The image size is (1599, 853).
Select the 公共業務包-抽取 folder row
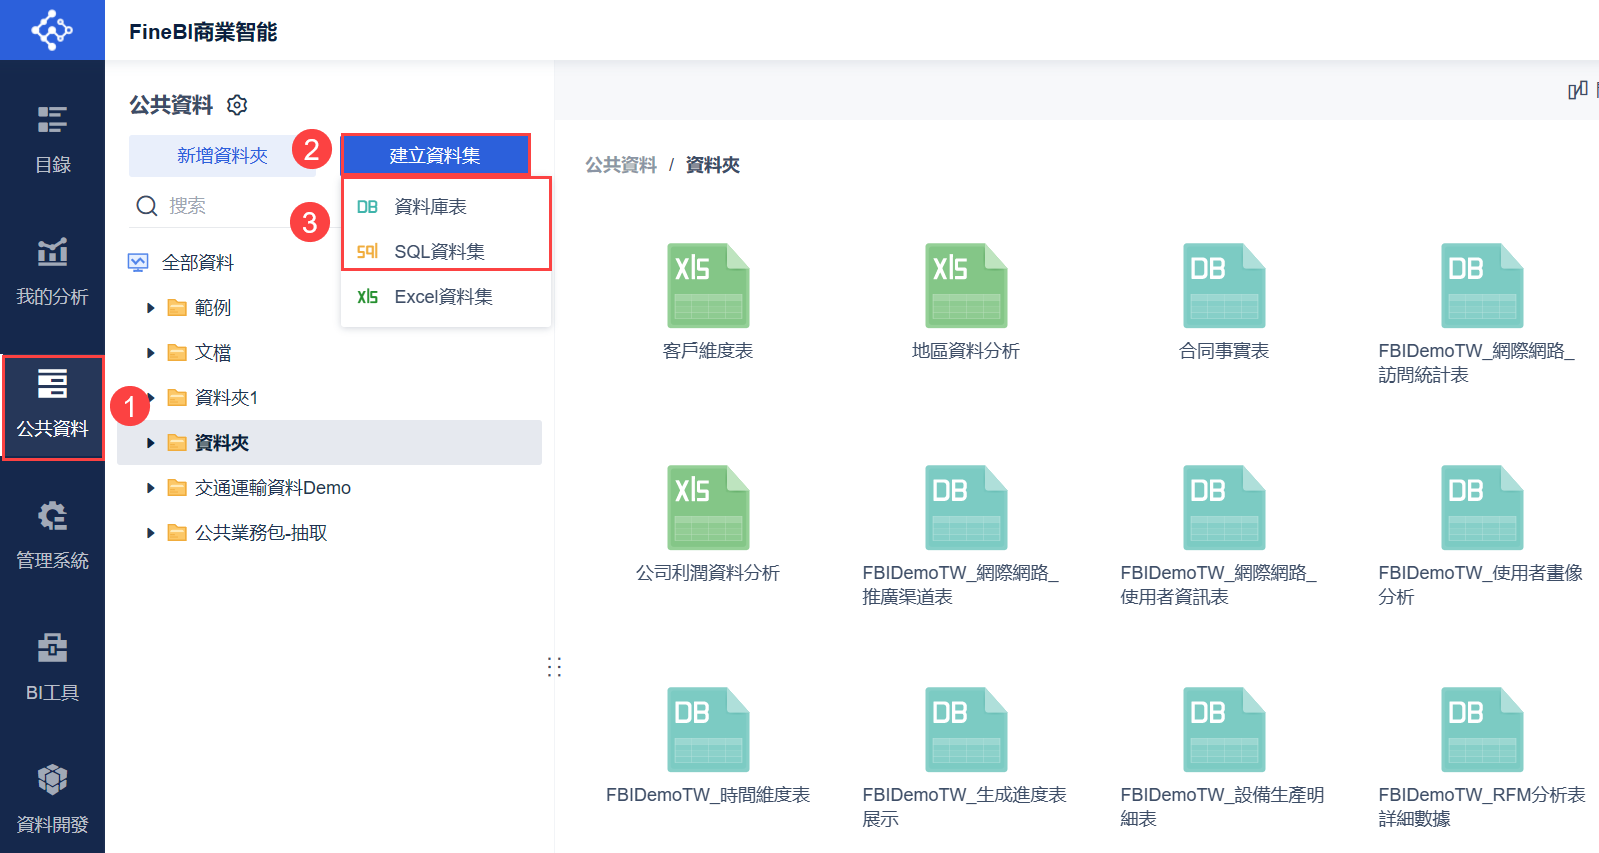pyautogui.click(x=330, y=533)
